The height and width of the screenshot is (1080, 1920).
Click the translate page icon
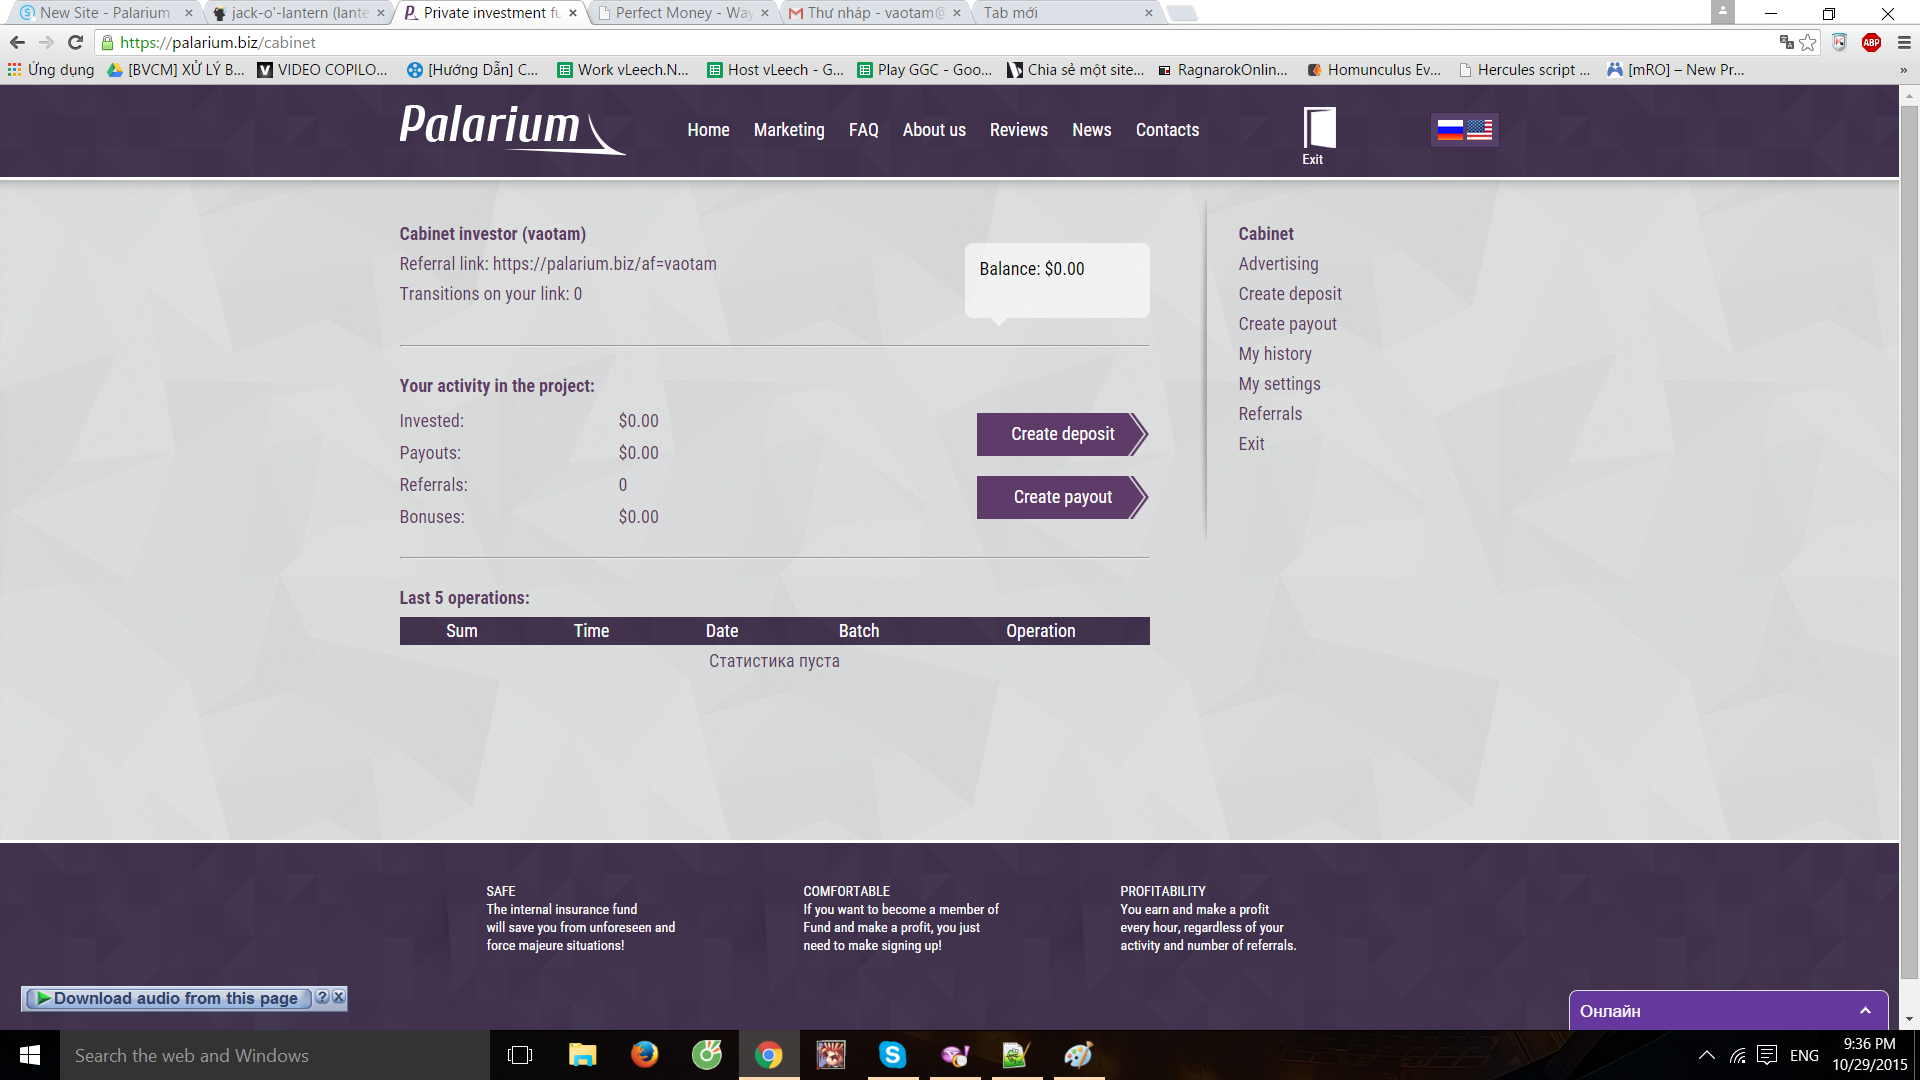pyautogui.click(x=1786, y=42)
